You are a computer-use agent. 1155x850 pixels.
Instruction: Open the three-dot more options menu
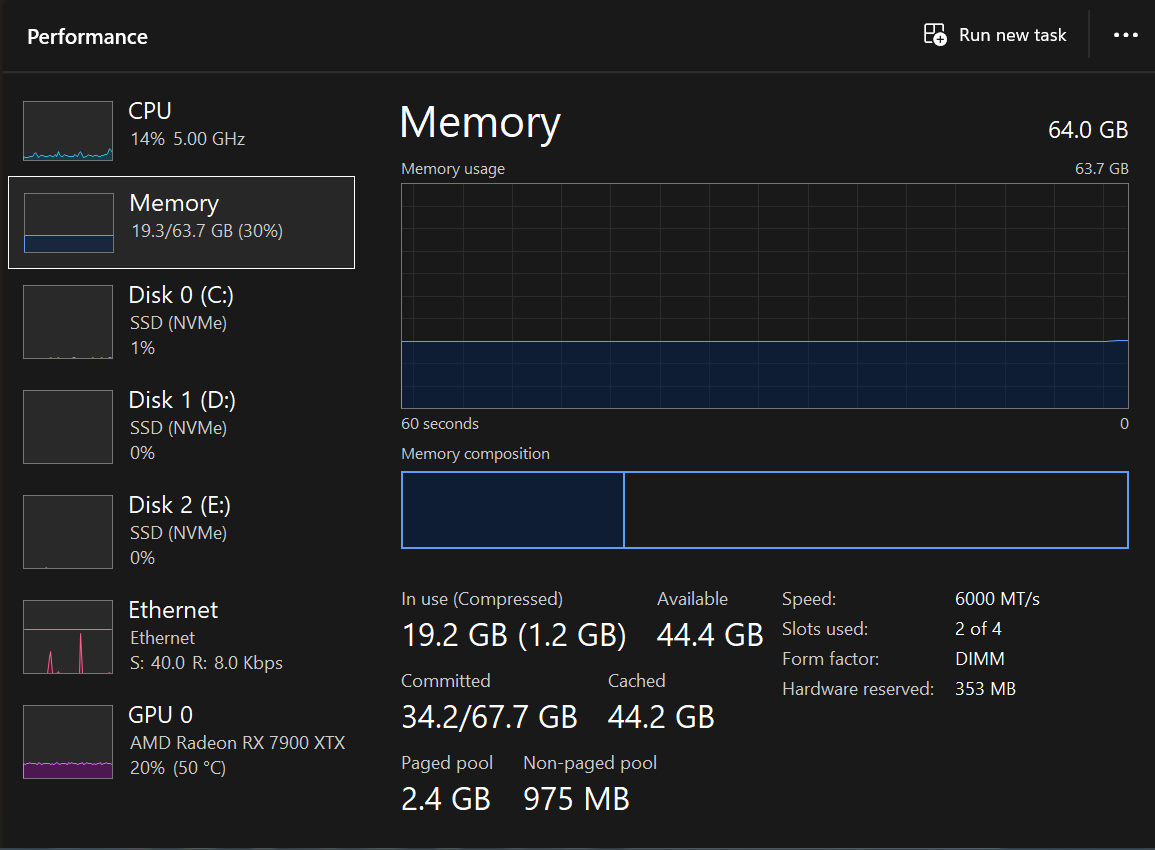[x=1125, y=35]
